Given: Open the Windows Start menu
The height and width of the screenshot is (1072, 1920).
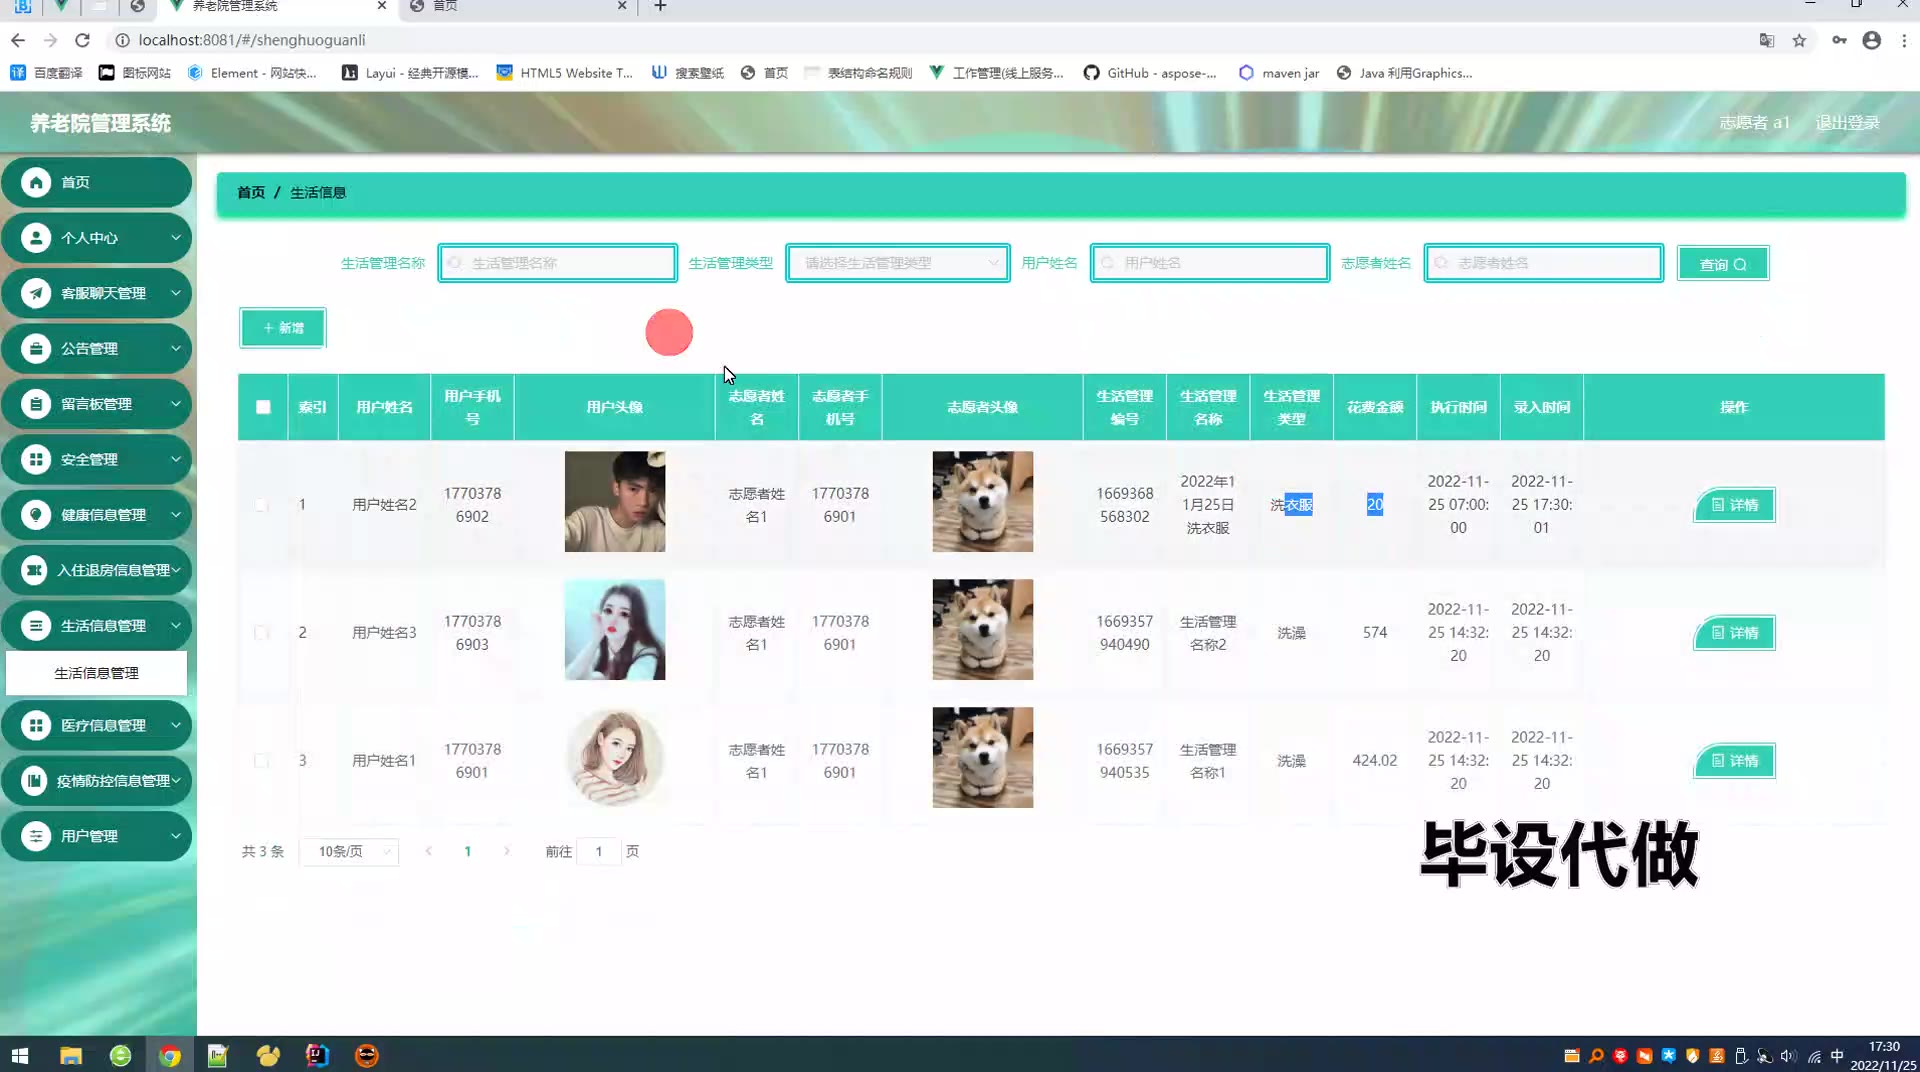Looking at the screenshot, I should pyautogui.click(x=20, y=1055).
